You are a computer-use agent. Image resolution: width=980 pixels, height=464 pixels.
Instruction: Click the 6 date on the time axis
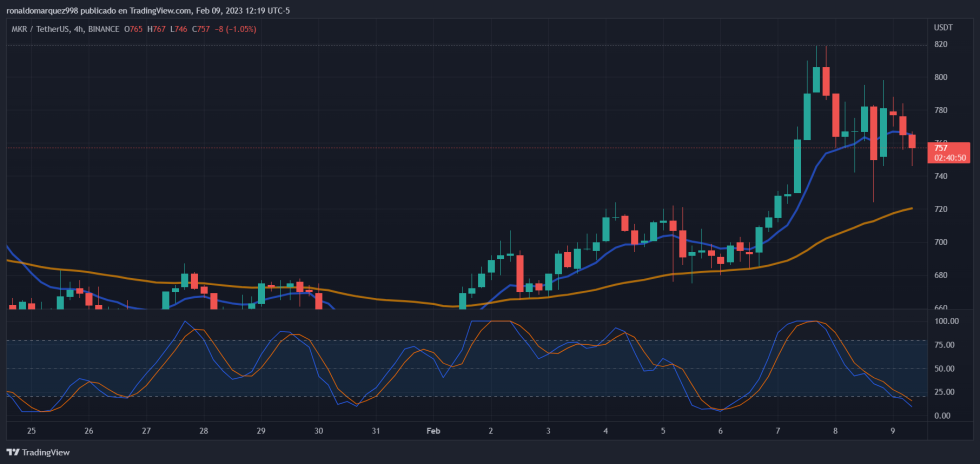[720, 431]
